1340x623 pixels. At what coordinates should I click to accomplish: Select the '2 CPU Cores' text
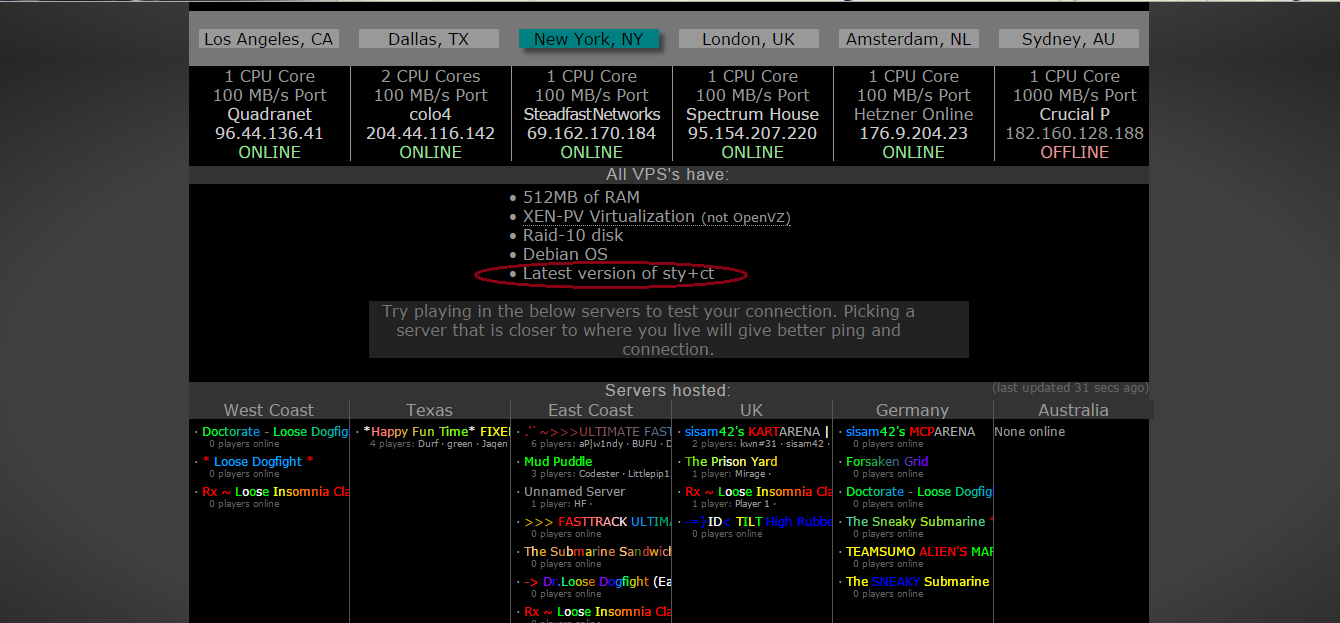430,76
